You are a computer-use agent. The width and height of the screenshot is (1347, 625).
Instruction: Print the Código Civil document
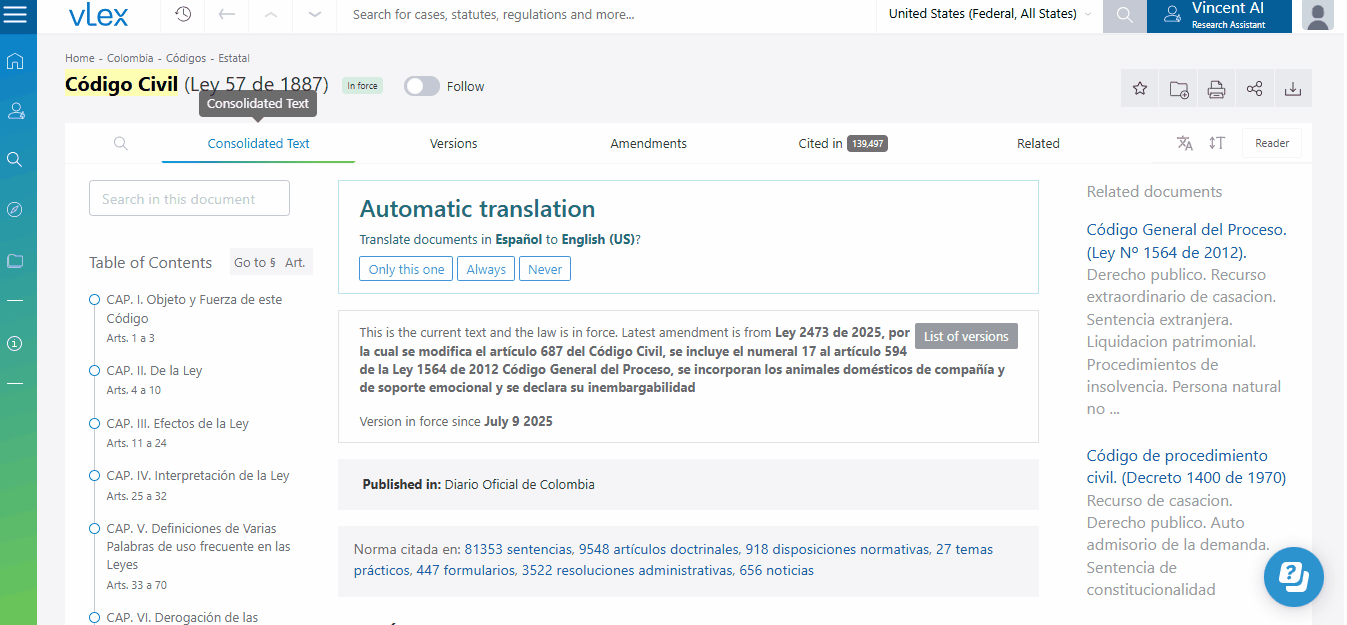1216,89
